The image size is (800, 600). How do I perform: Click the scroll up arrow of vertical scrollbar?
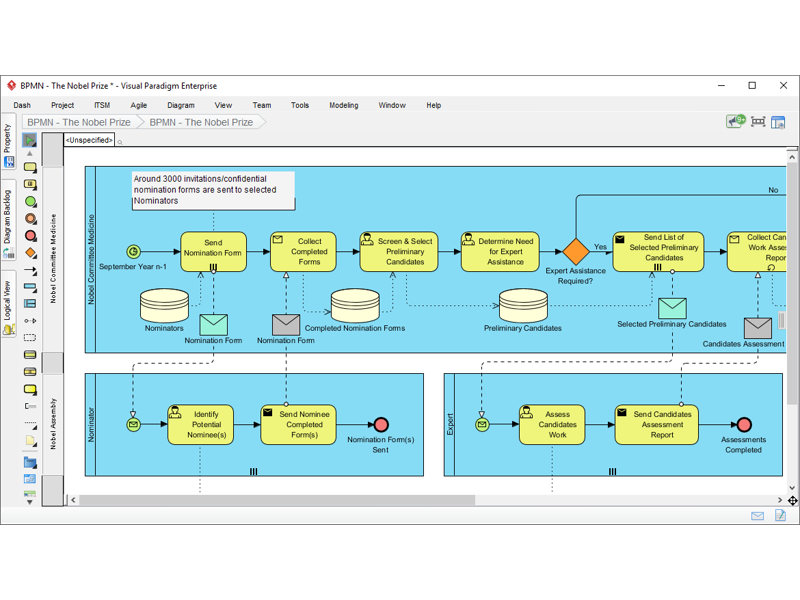(792, 157)
